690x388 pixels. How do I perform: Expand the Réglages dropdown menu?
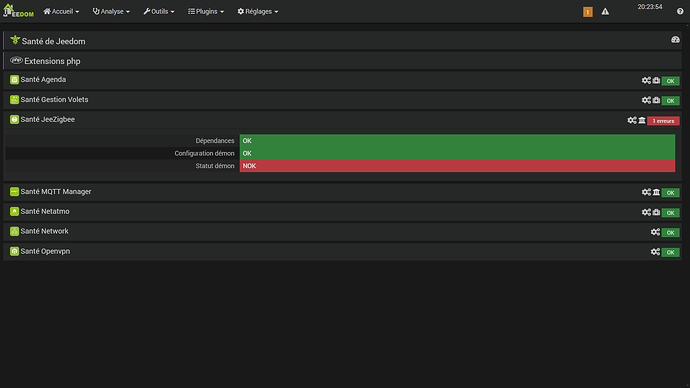258,11
